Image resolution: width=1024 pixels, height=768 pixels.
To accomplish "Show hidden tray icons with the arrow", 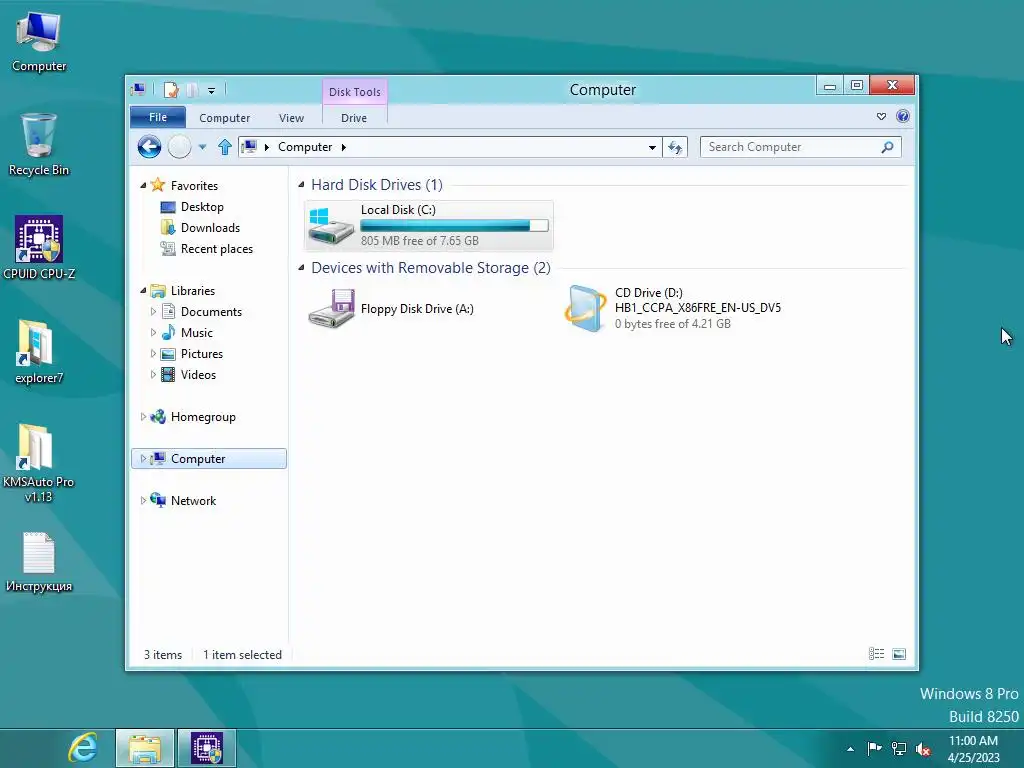I will click(x=850, y=749).
